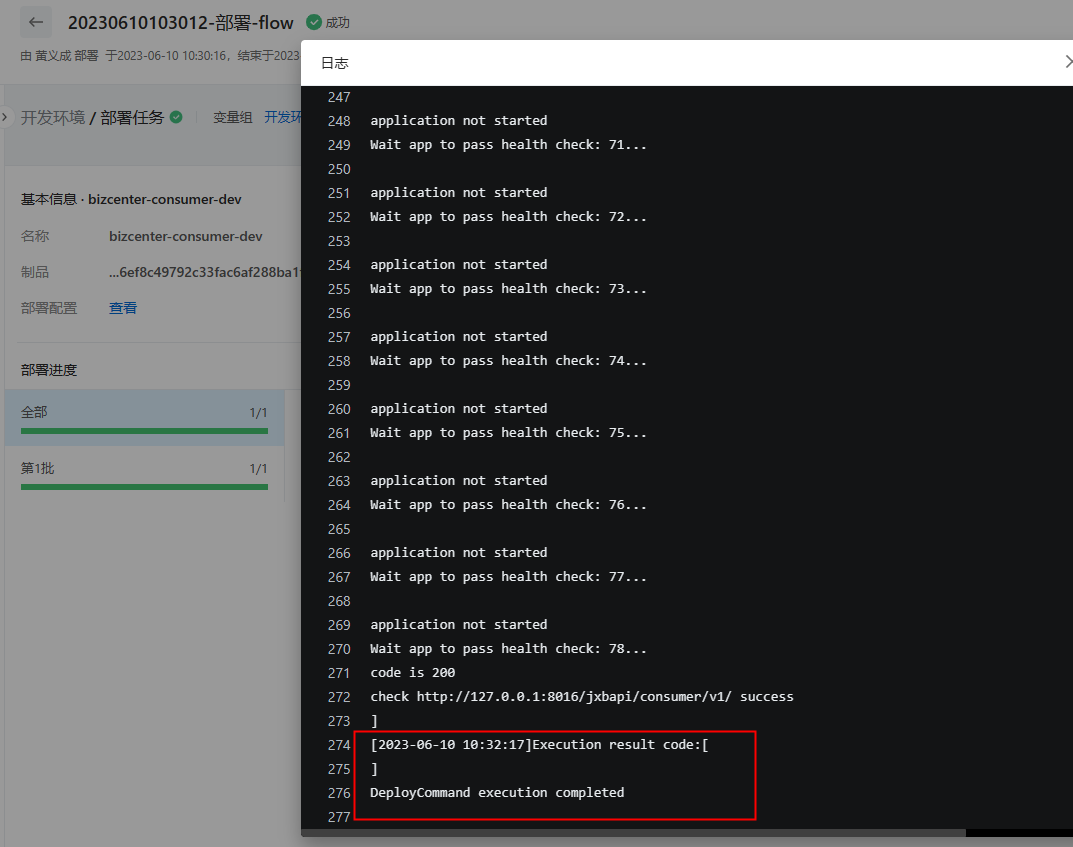Click name value bizcenter-consumer-dev
Viewport: 1073px width, 847px height.
tap(185, 236)
